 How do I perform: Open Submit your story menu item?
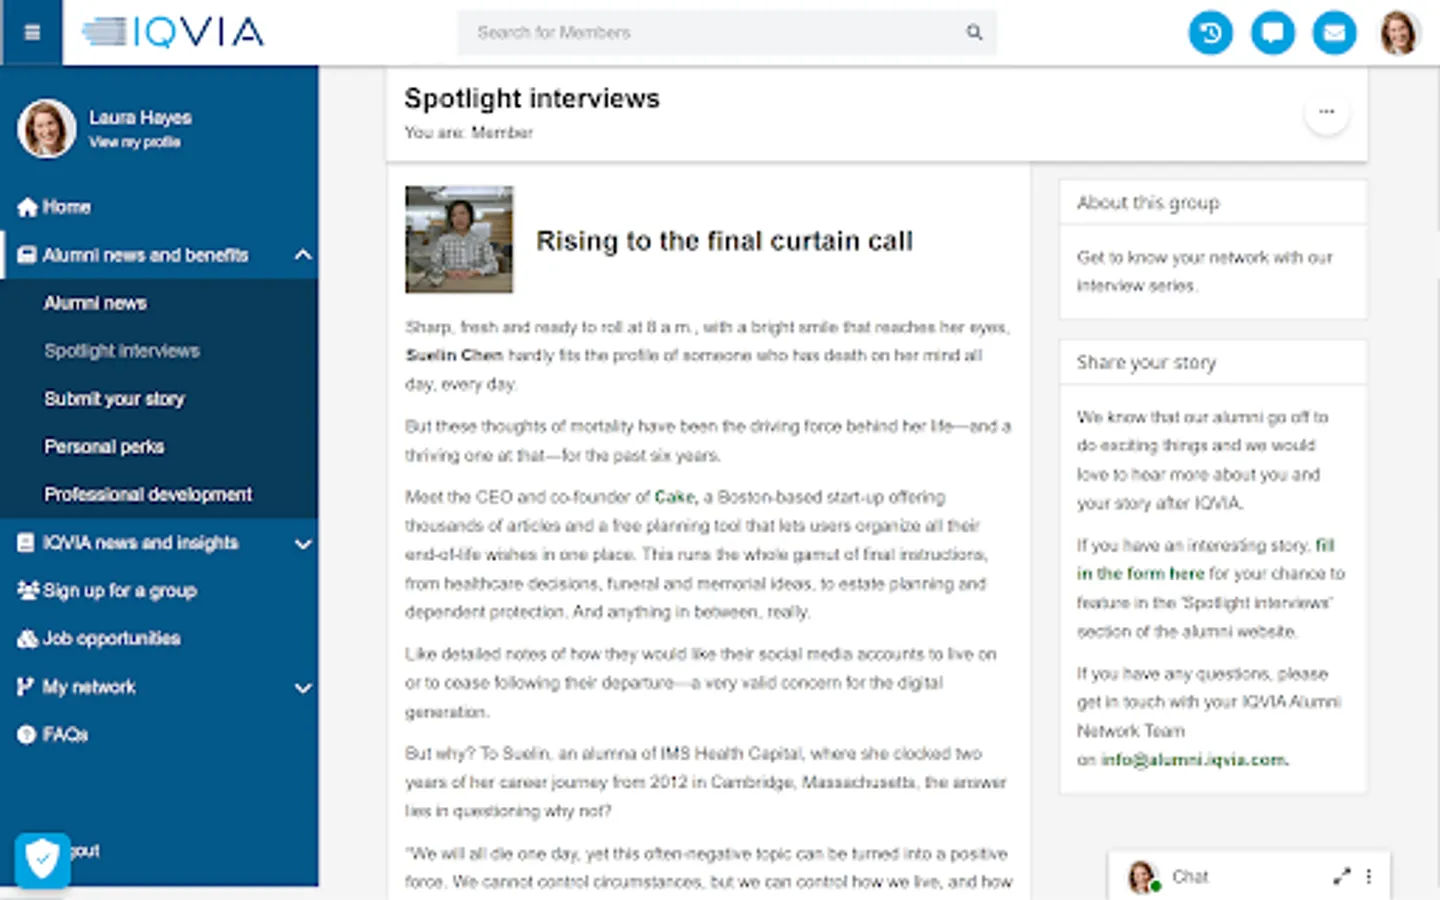tap(114, 399)
